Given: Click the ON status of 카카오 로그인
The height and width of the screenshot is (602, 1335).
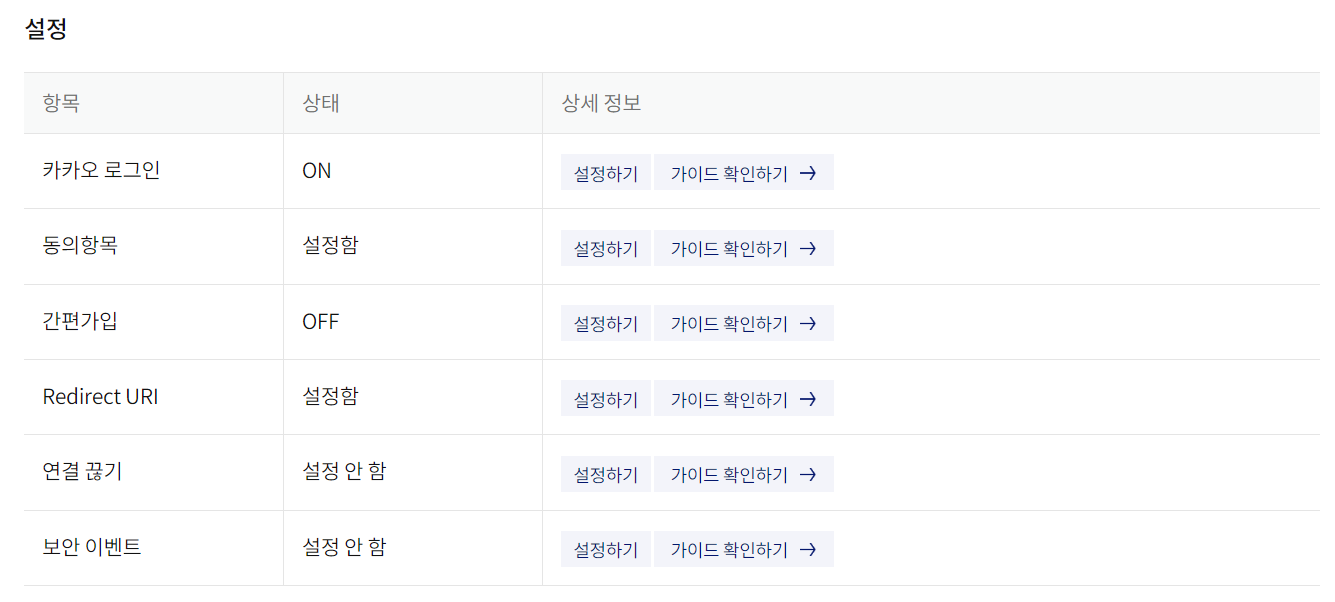Looking at the screenshot, I should tap(317, 171).
